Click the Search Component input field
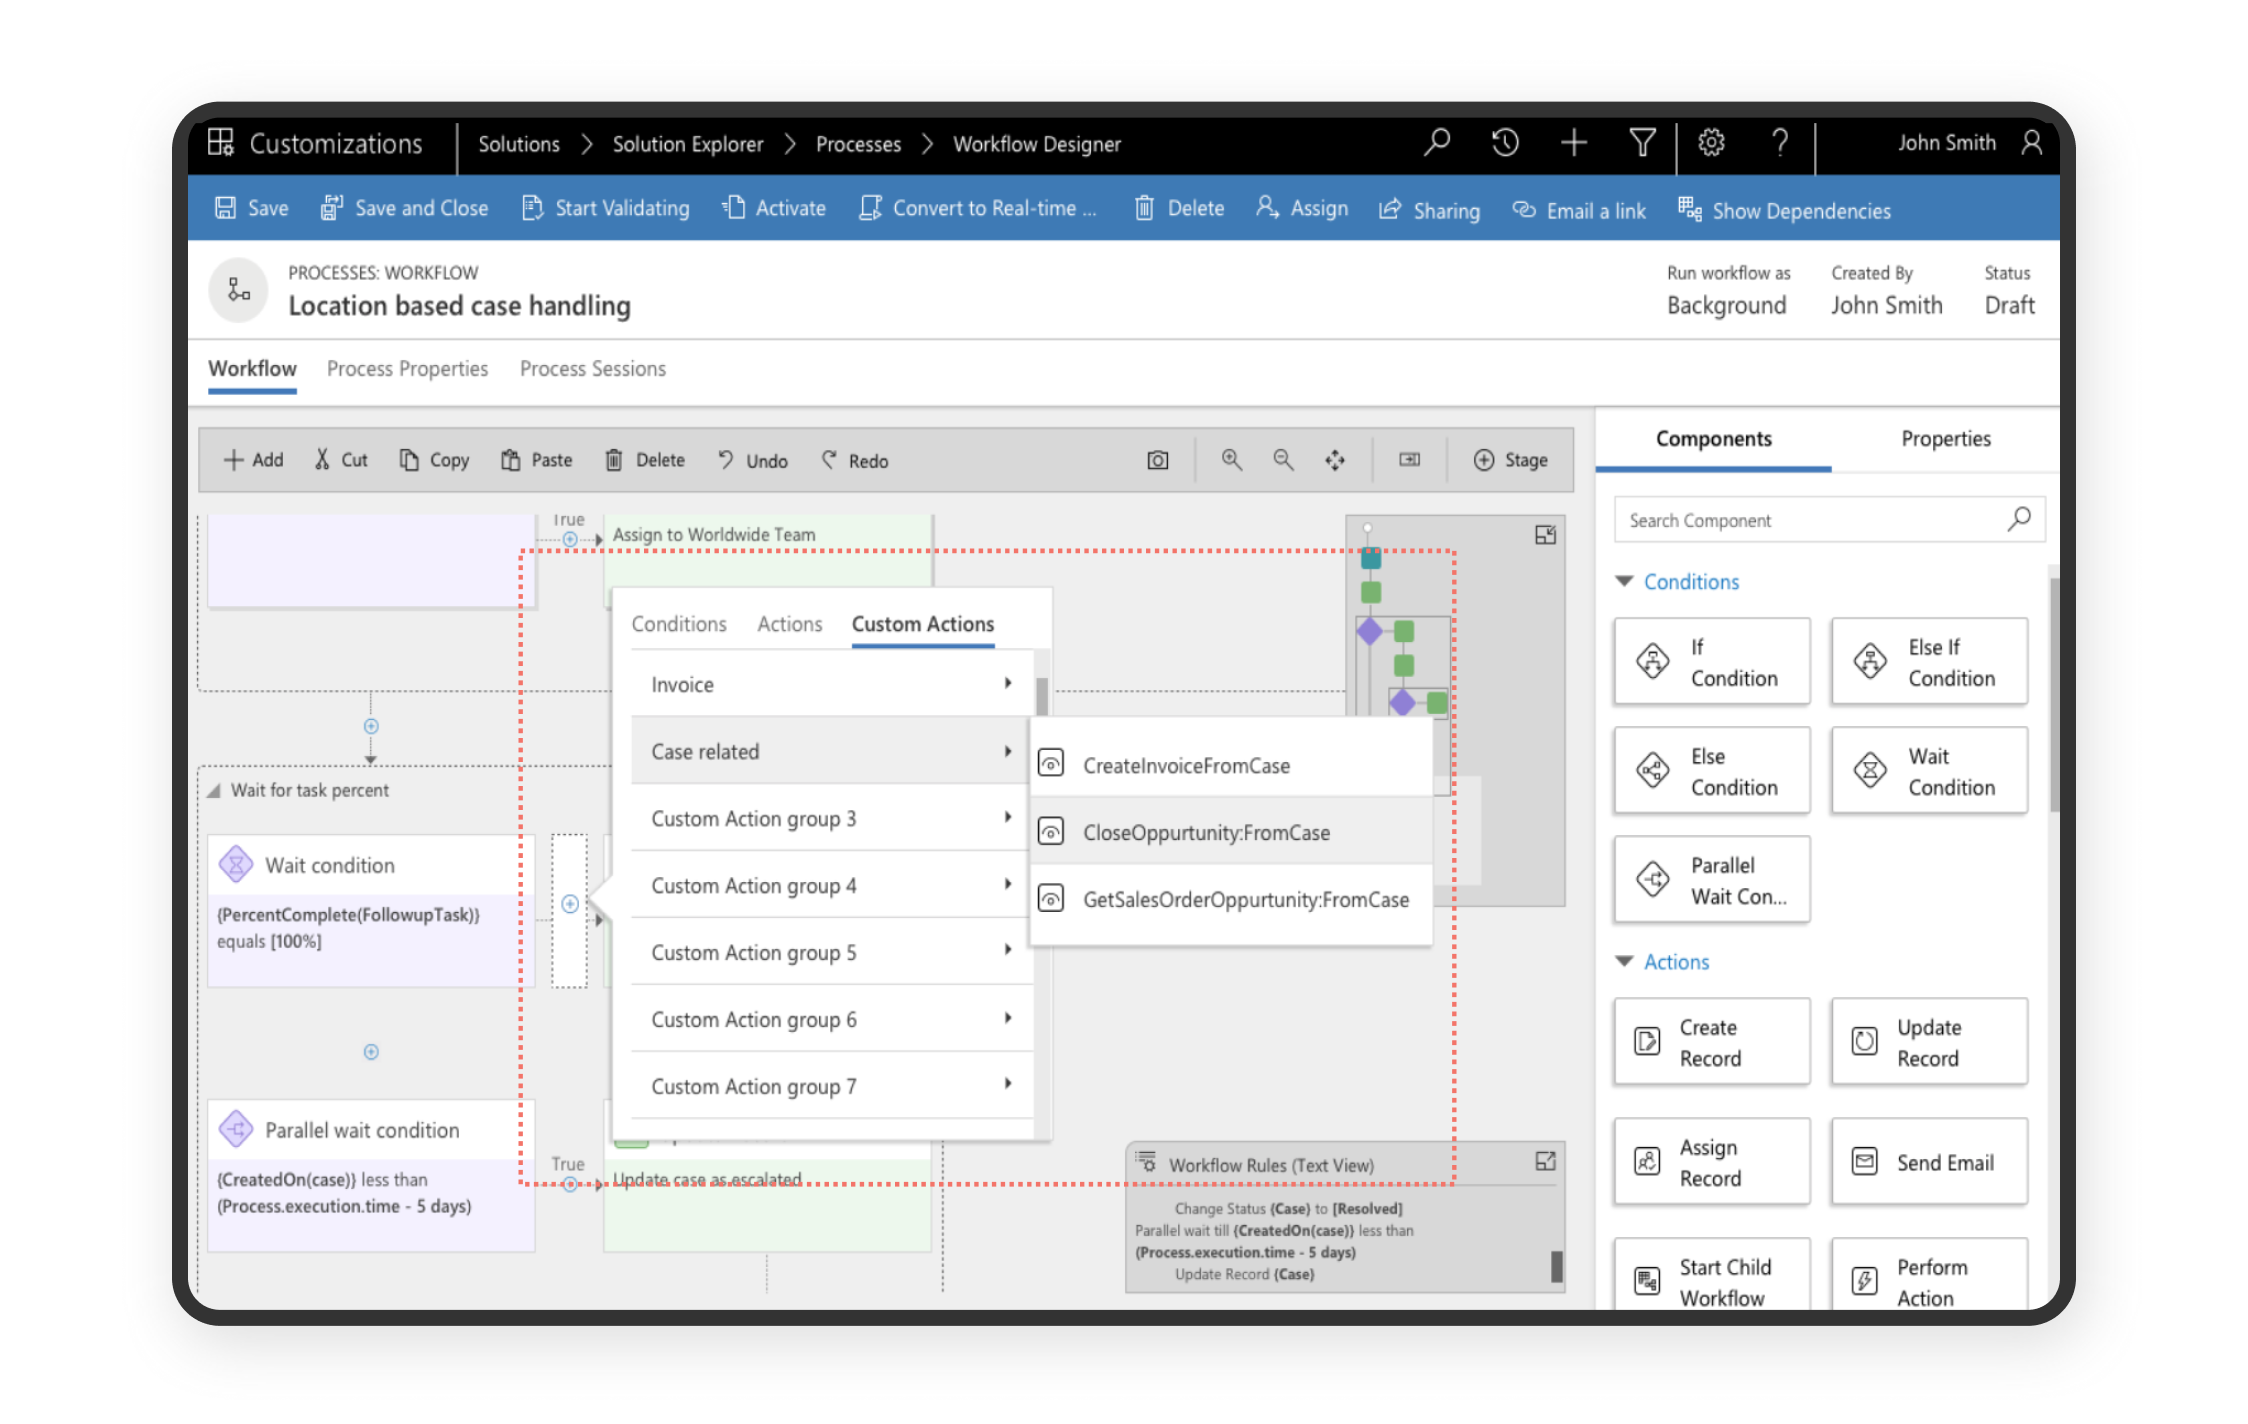2248x1424 pixels. tap(1829, 520)
